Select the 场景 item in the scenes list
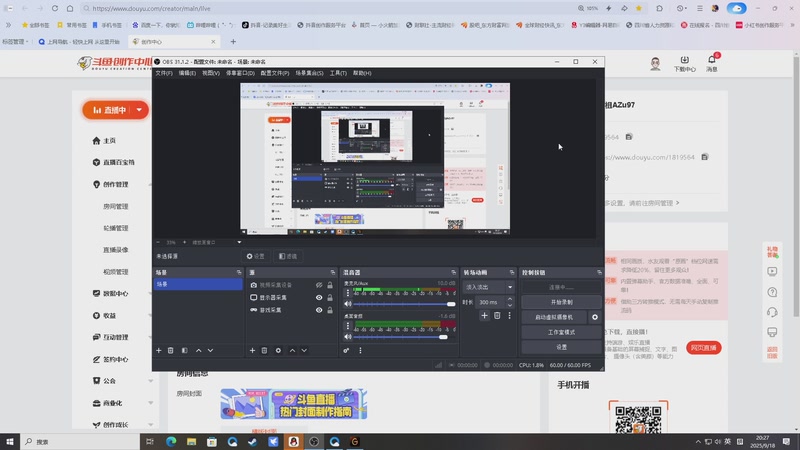 coord(198,284)
